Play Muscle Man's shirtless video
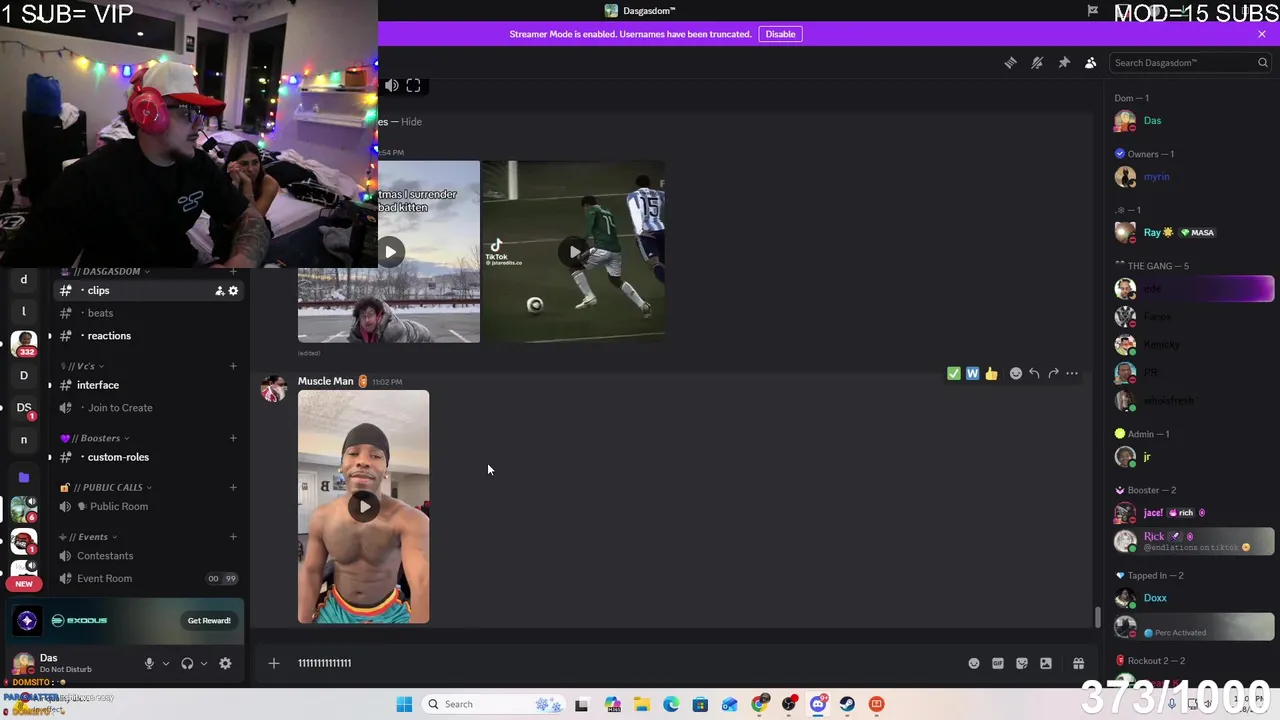This screenshot has width=1280, height=720. (364, 506)
